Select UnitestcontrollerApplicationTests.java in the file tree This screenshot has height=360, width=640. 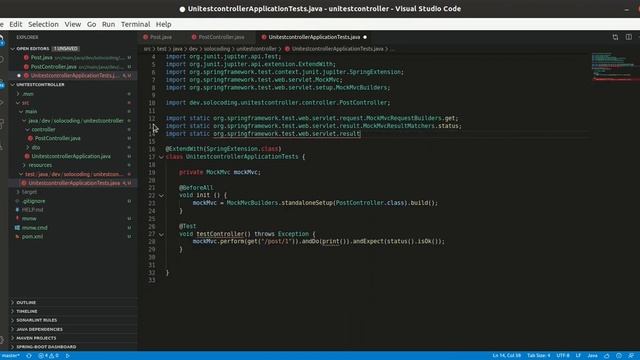pyautogui.click(x=74, y=183)
